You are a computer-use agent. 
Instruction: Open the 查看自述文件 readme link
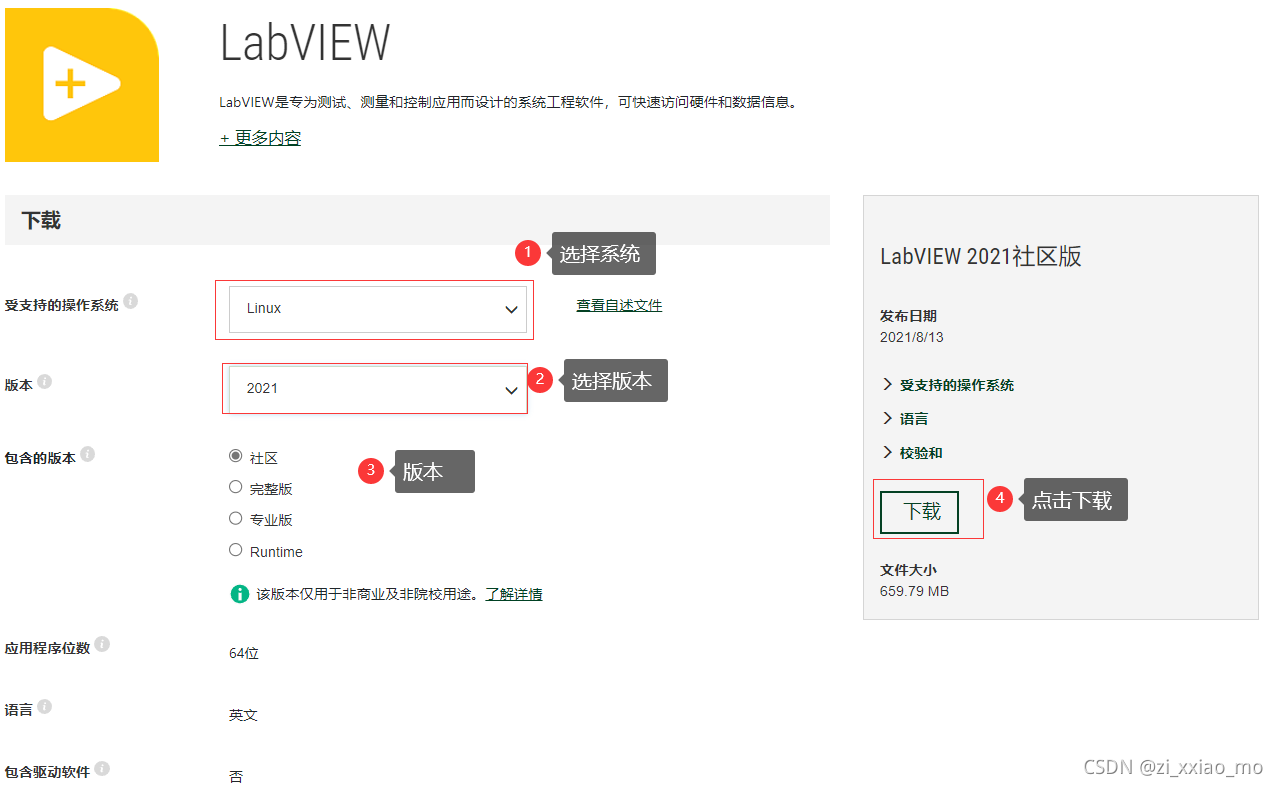(619, 305)
